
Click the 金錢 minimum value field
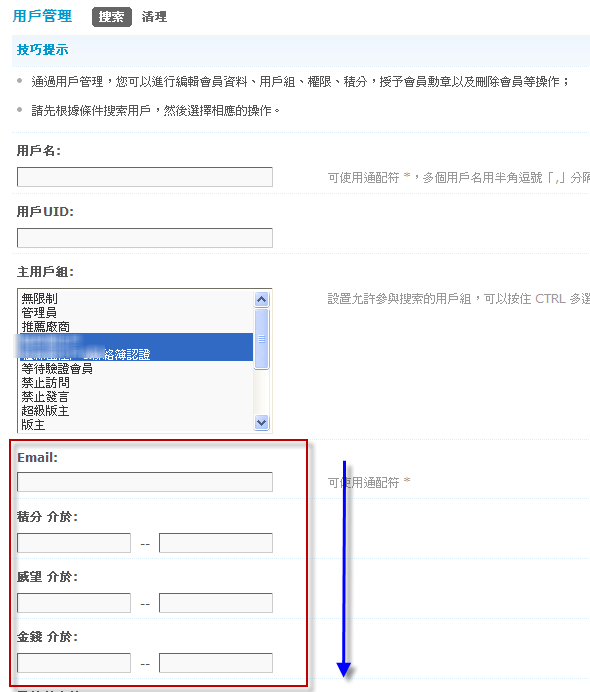click(x=74, y=663)
